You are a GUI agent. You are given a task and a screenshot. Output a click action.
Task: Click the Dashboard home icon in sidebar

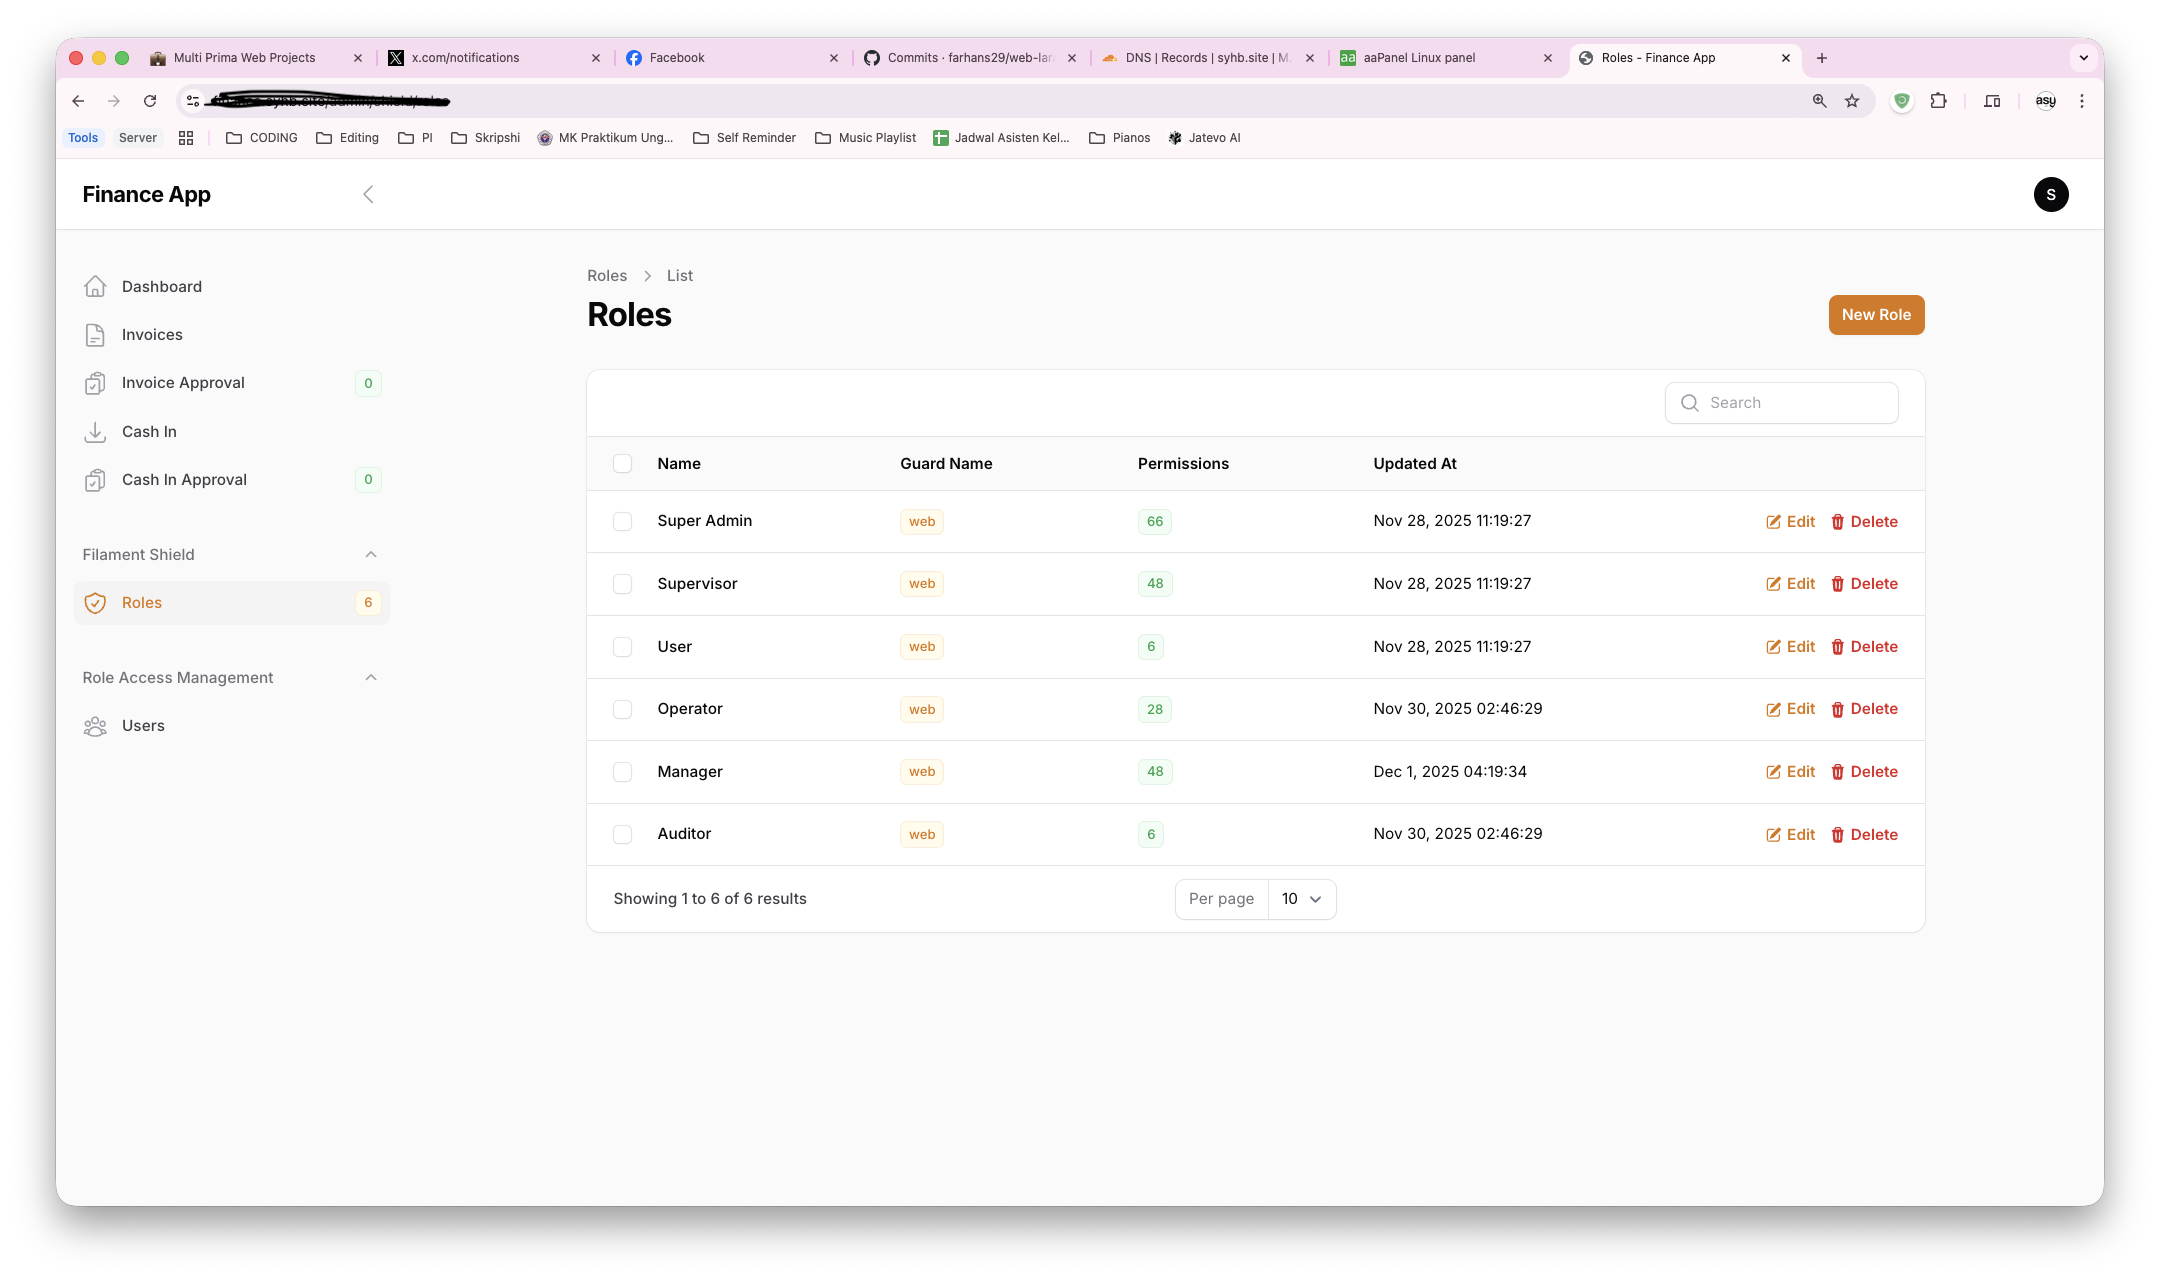(x=95, y=287)
